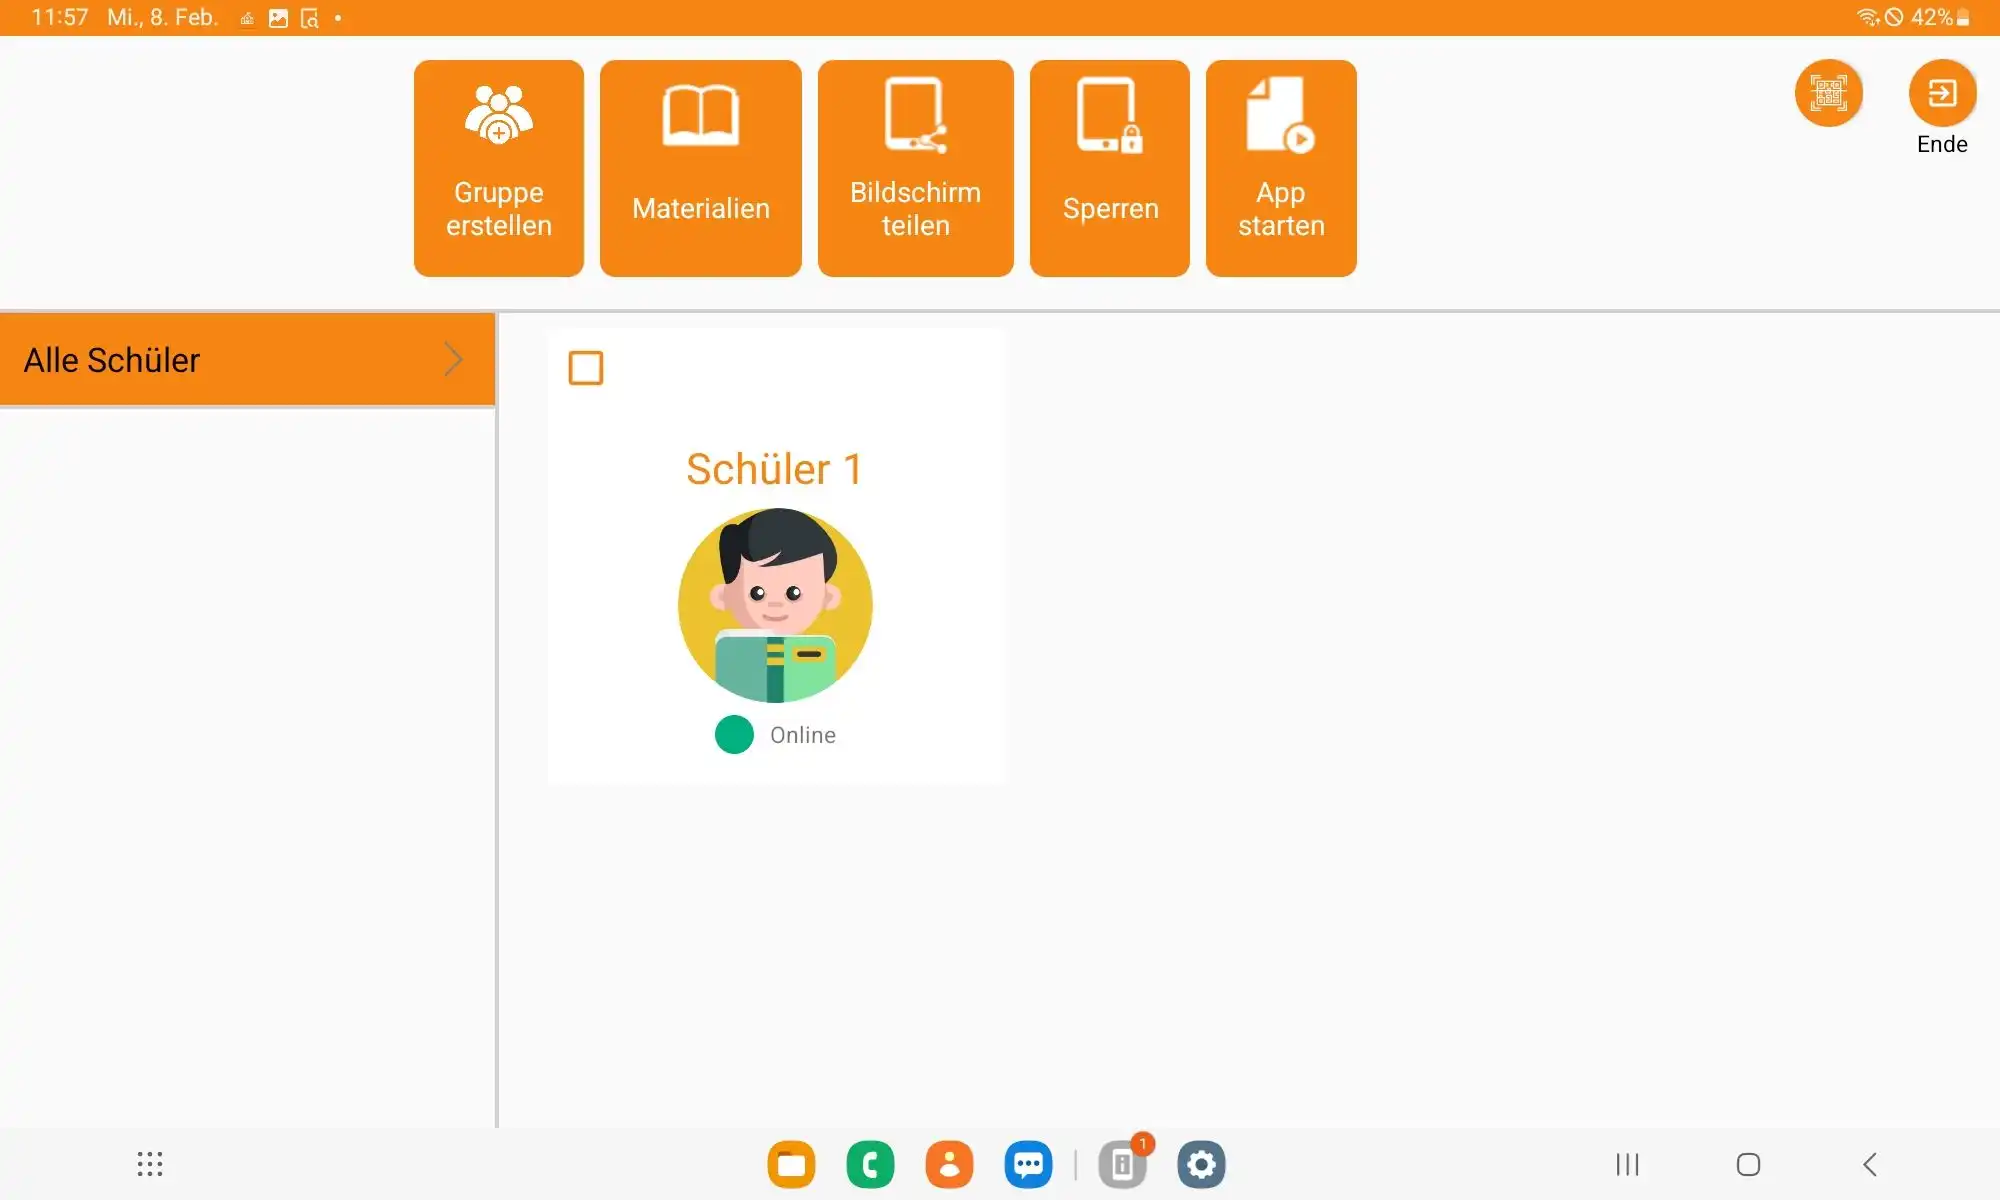Screen dimensions: 2000x1200
Task: Tap the Ende exit icon
Action: coord(1942,93)
